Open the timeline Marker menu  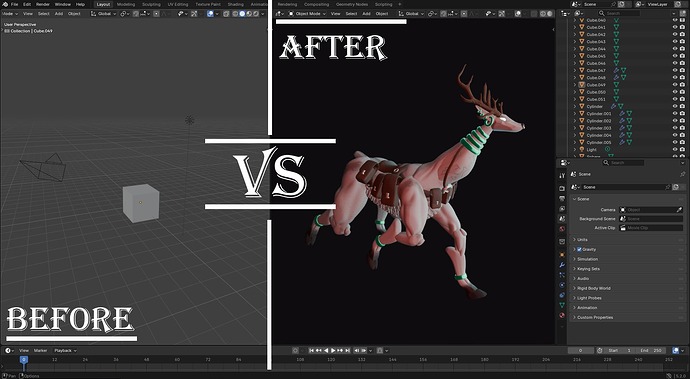[40, 350]
